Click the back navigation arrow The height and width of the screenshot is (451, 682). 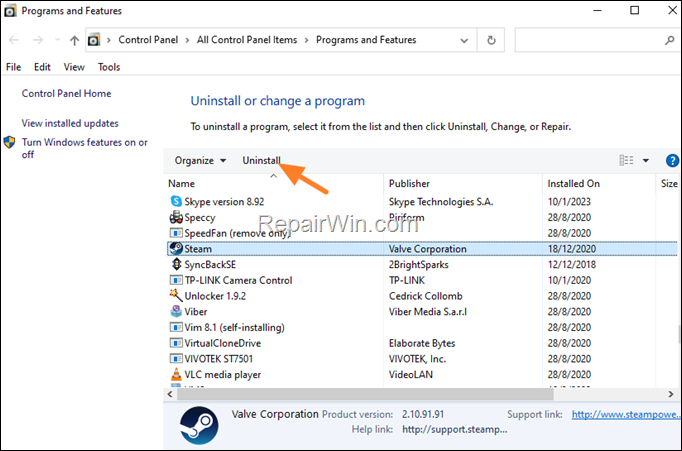[x=14, y=40]
